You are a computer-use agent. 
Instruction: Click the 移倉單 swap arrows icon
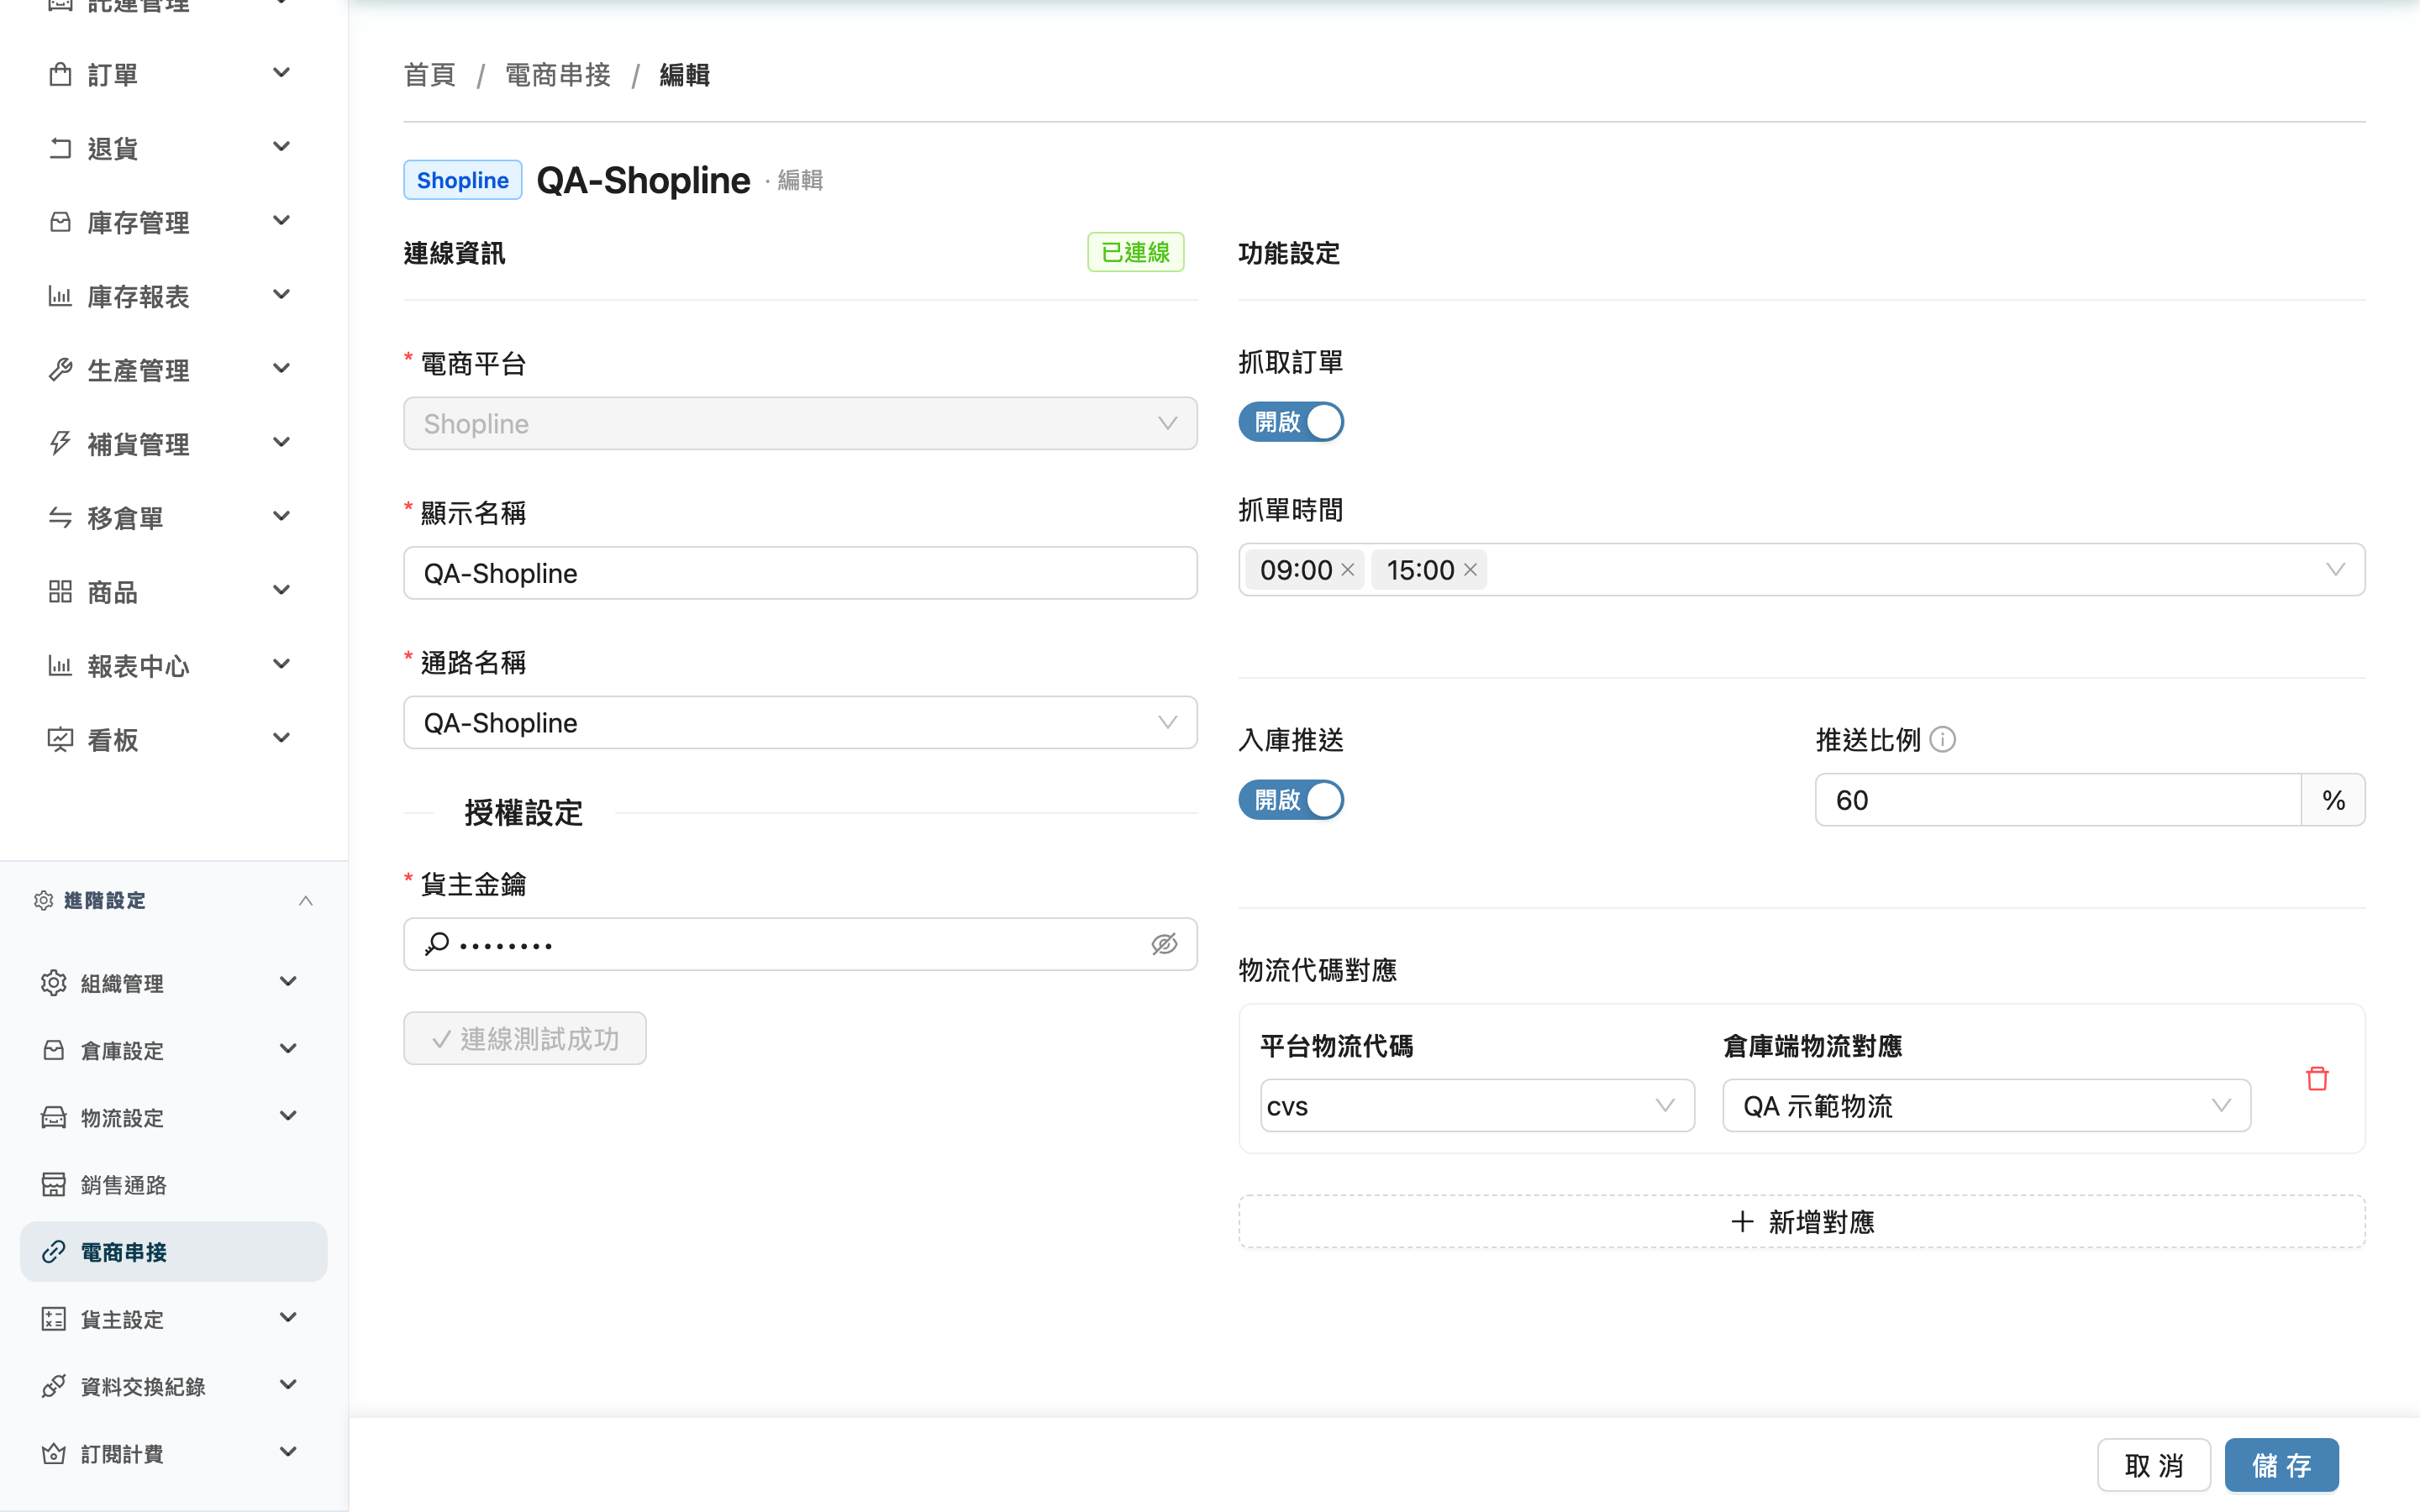click(x=60, y=518)
